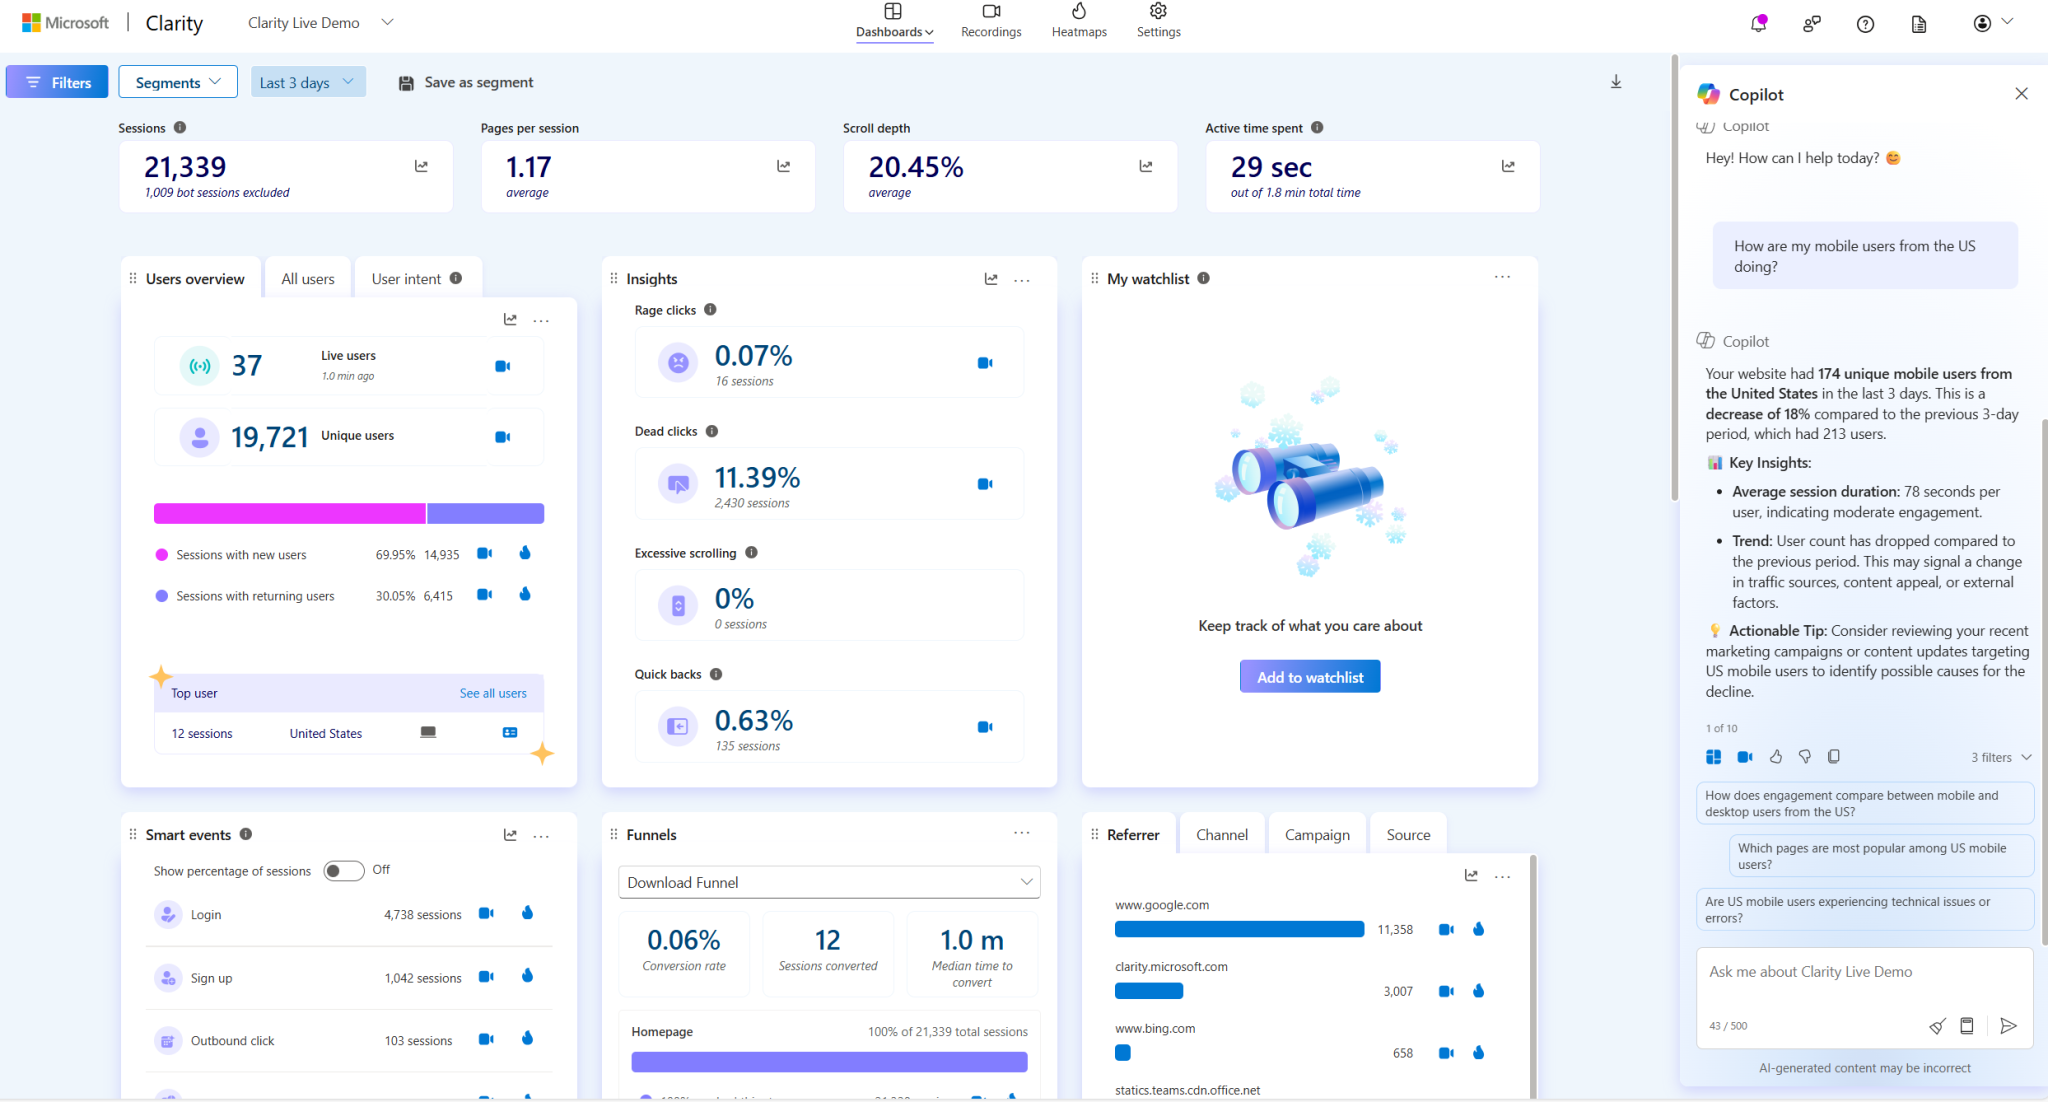This screenshot has width=2048, height=1102.
Task: Open the See all users link
Action: coord(492,693)
